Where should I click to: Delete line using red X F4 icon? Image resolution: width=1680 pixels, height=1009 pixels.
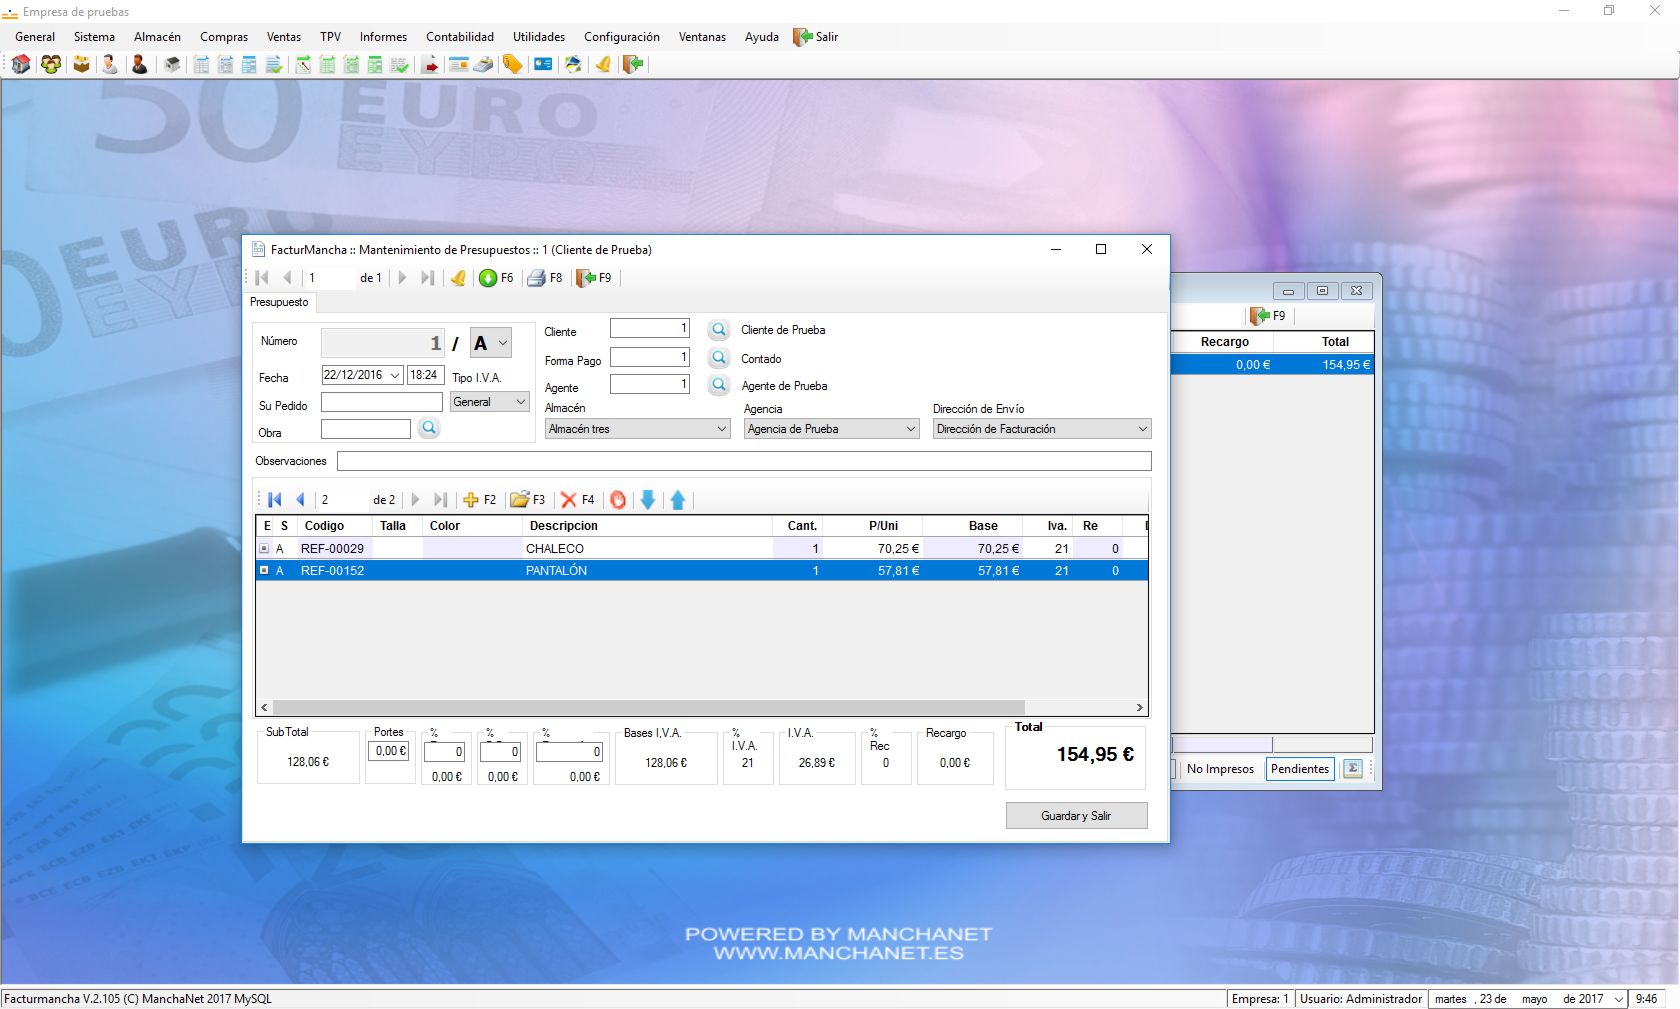click(569, 500)
